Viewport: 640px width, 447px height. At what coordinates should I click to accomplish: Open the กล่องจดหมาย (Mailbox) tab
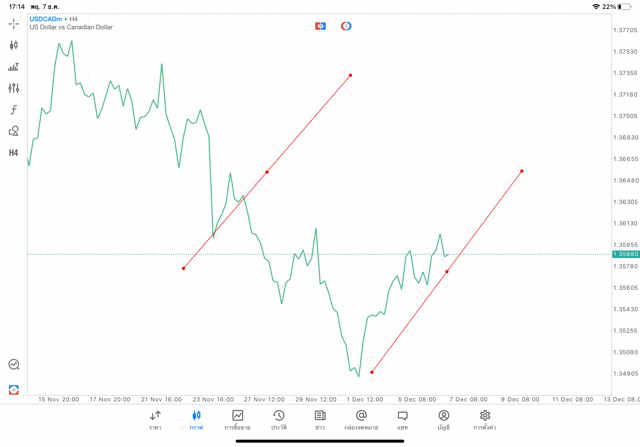tap(361, 420)
